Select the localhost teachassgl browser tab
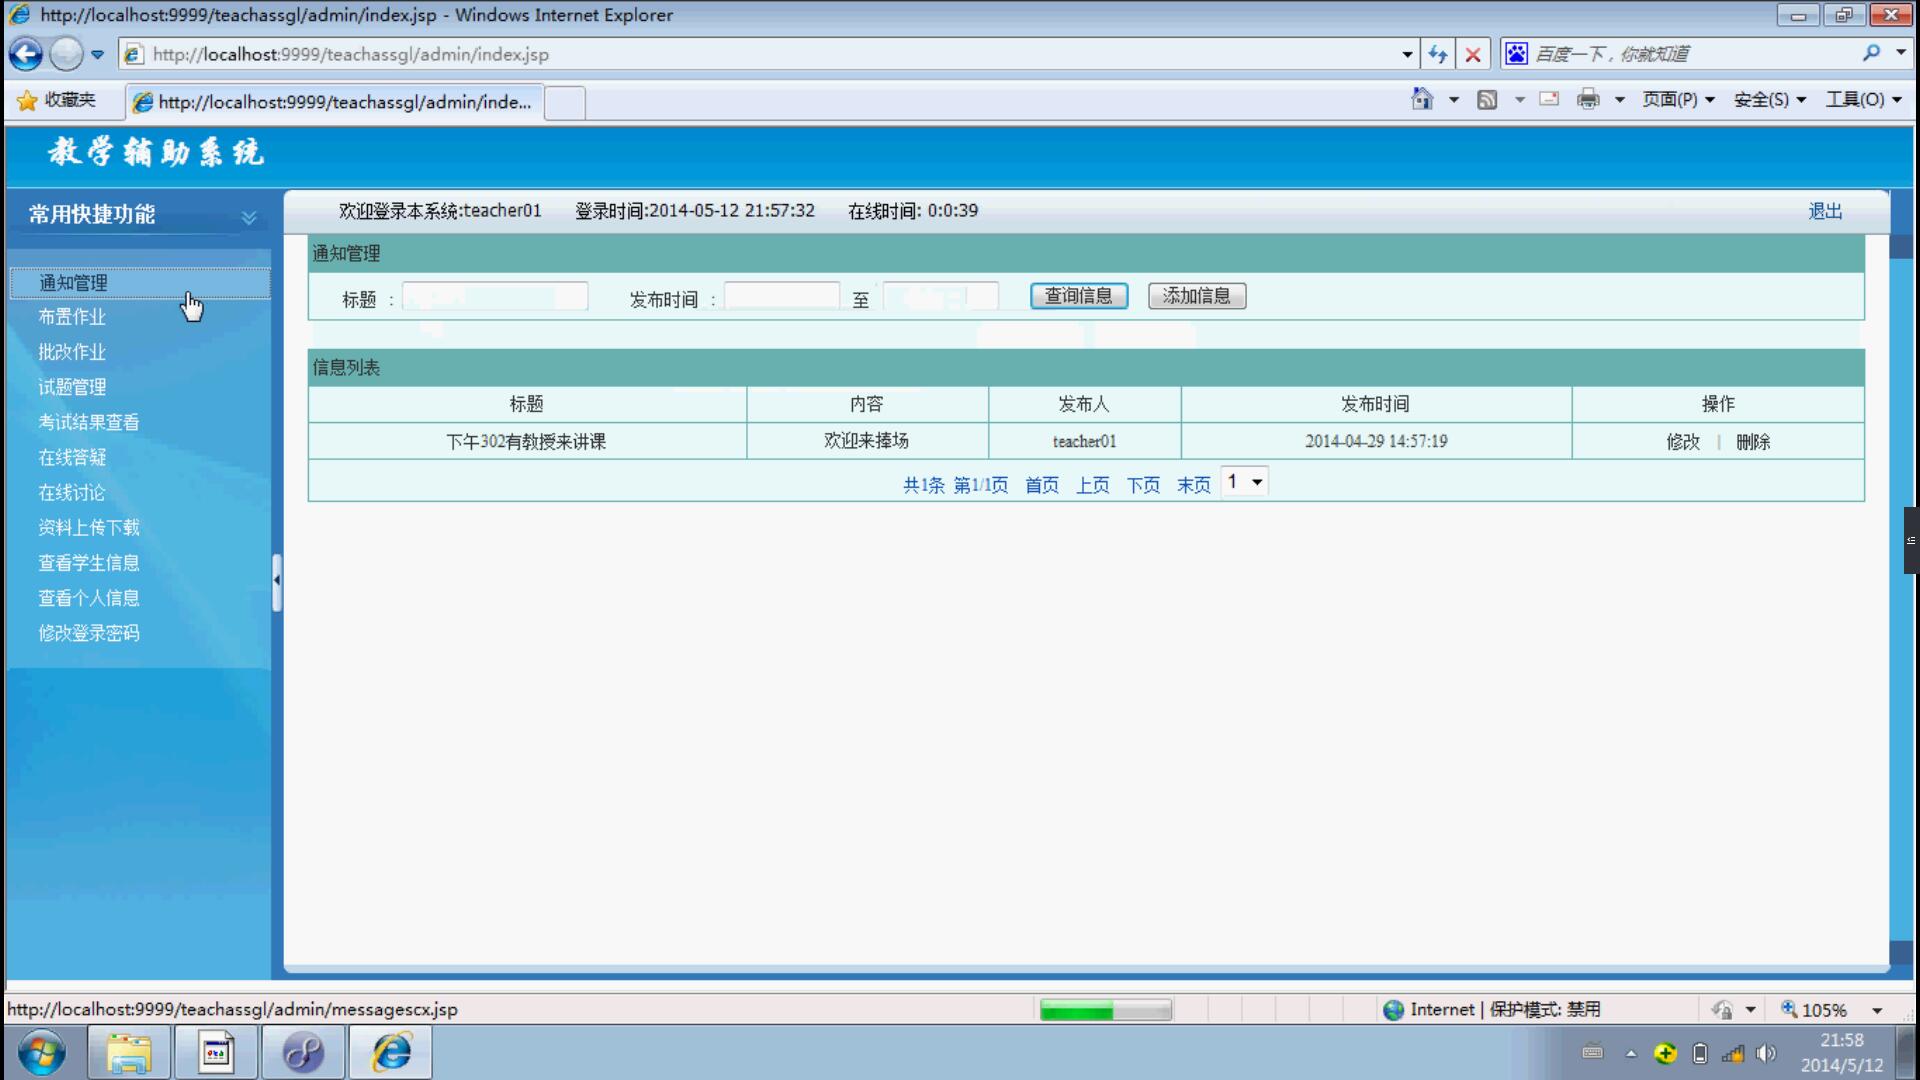Image resolution: width=1920 pixels, height=1080 pixels. pyautogui.click(x=335, y=102)
